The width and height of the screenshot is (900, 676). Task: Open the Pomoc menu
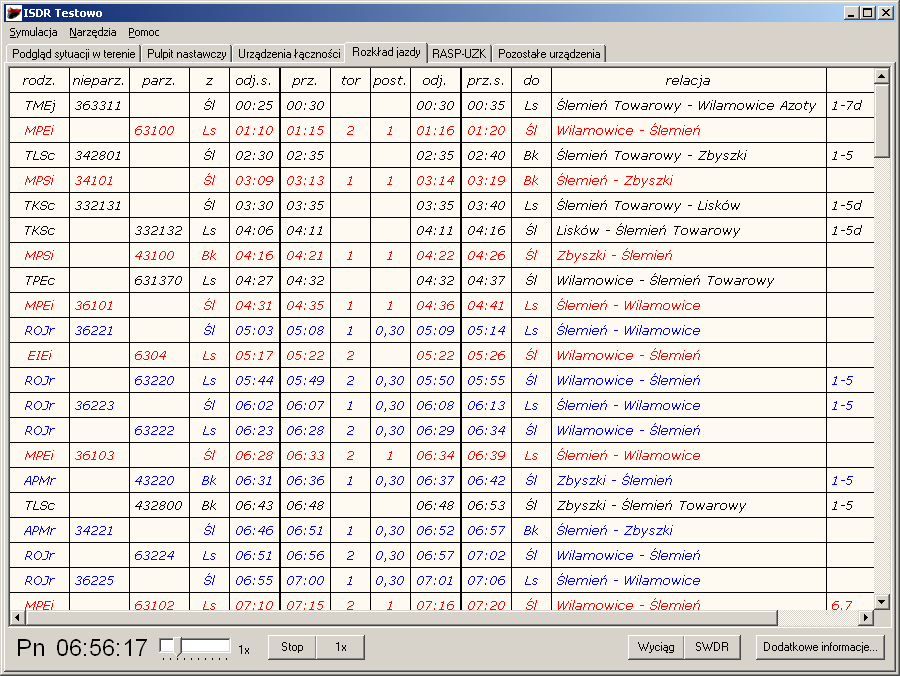(x=143, y=32)
